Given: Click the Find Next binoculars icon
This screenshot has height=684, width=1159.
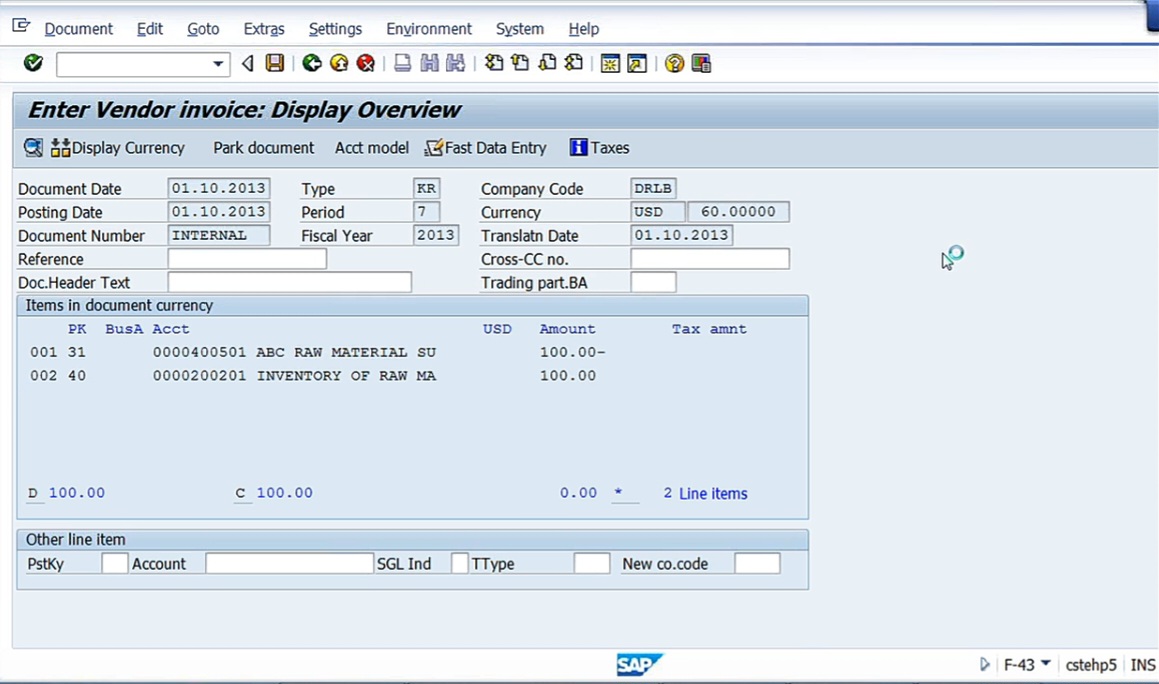Looking at the screenshot, I should pyautogui.click(x=456, y=64).
